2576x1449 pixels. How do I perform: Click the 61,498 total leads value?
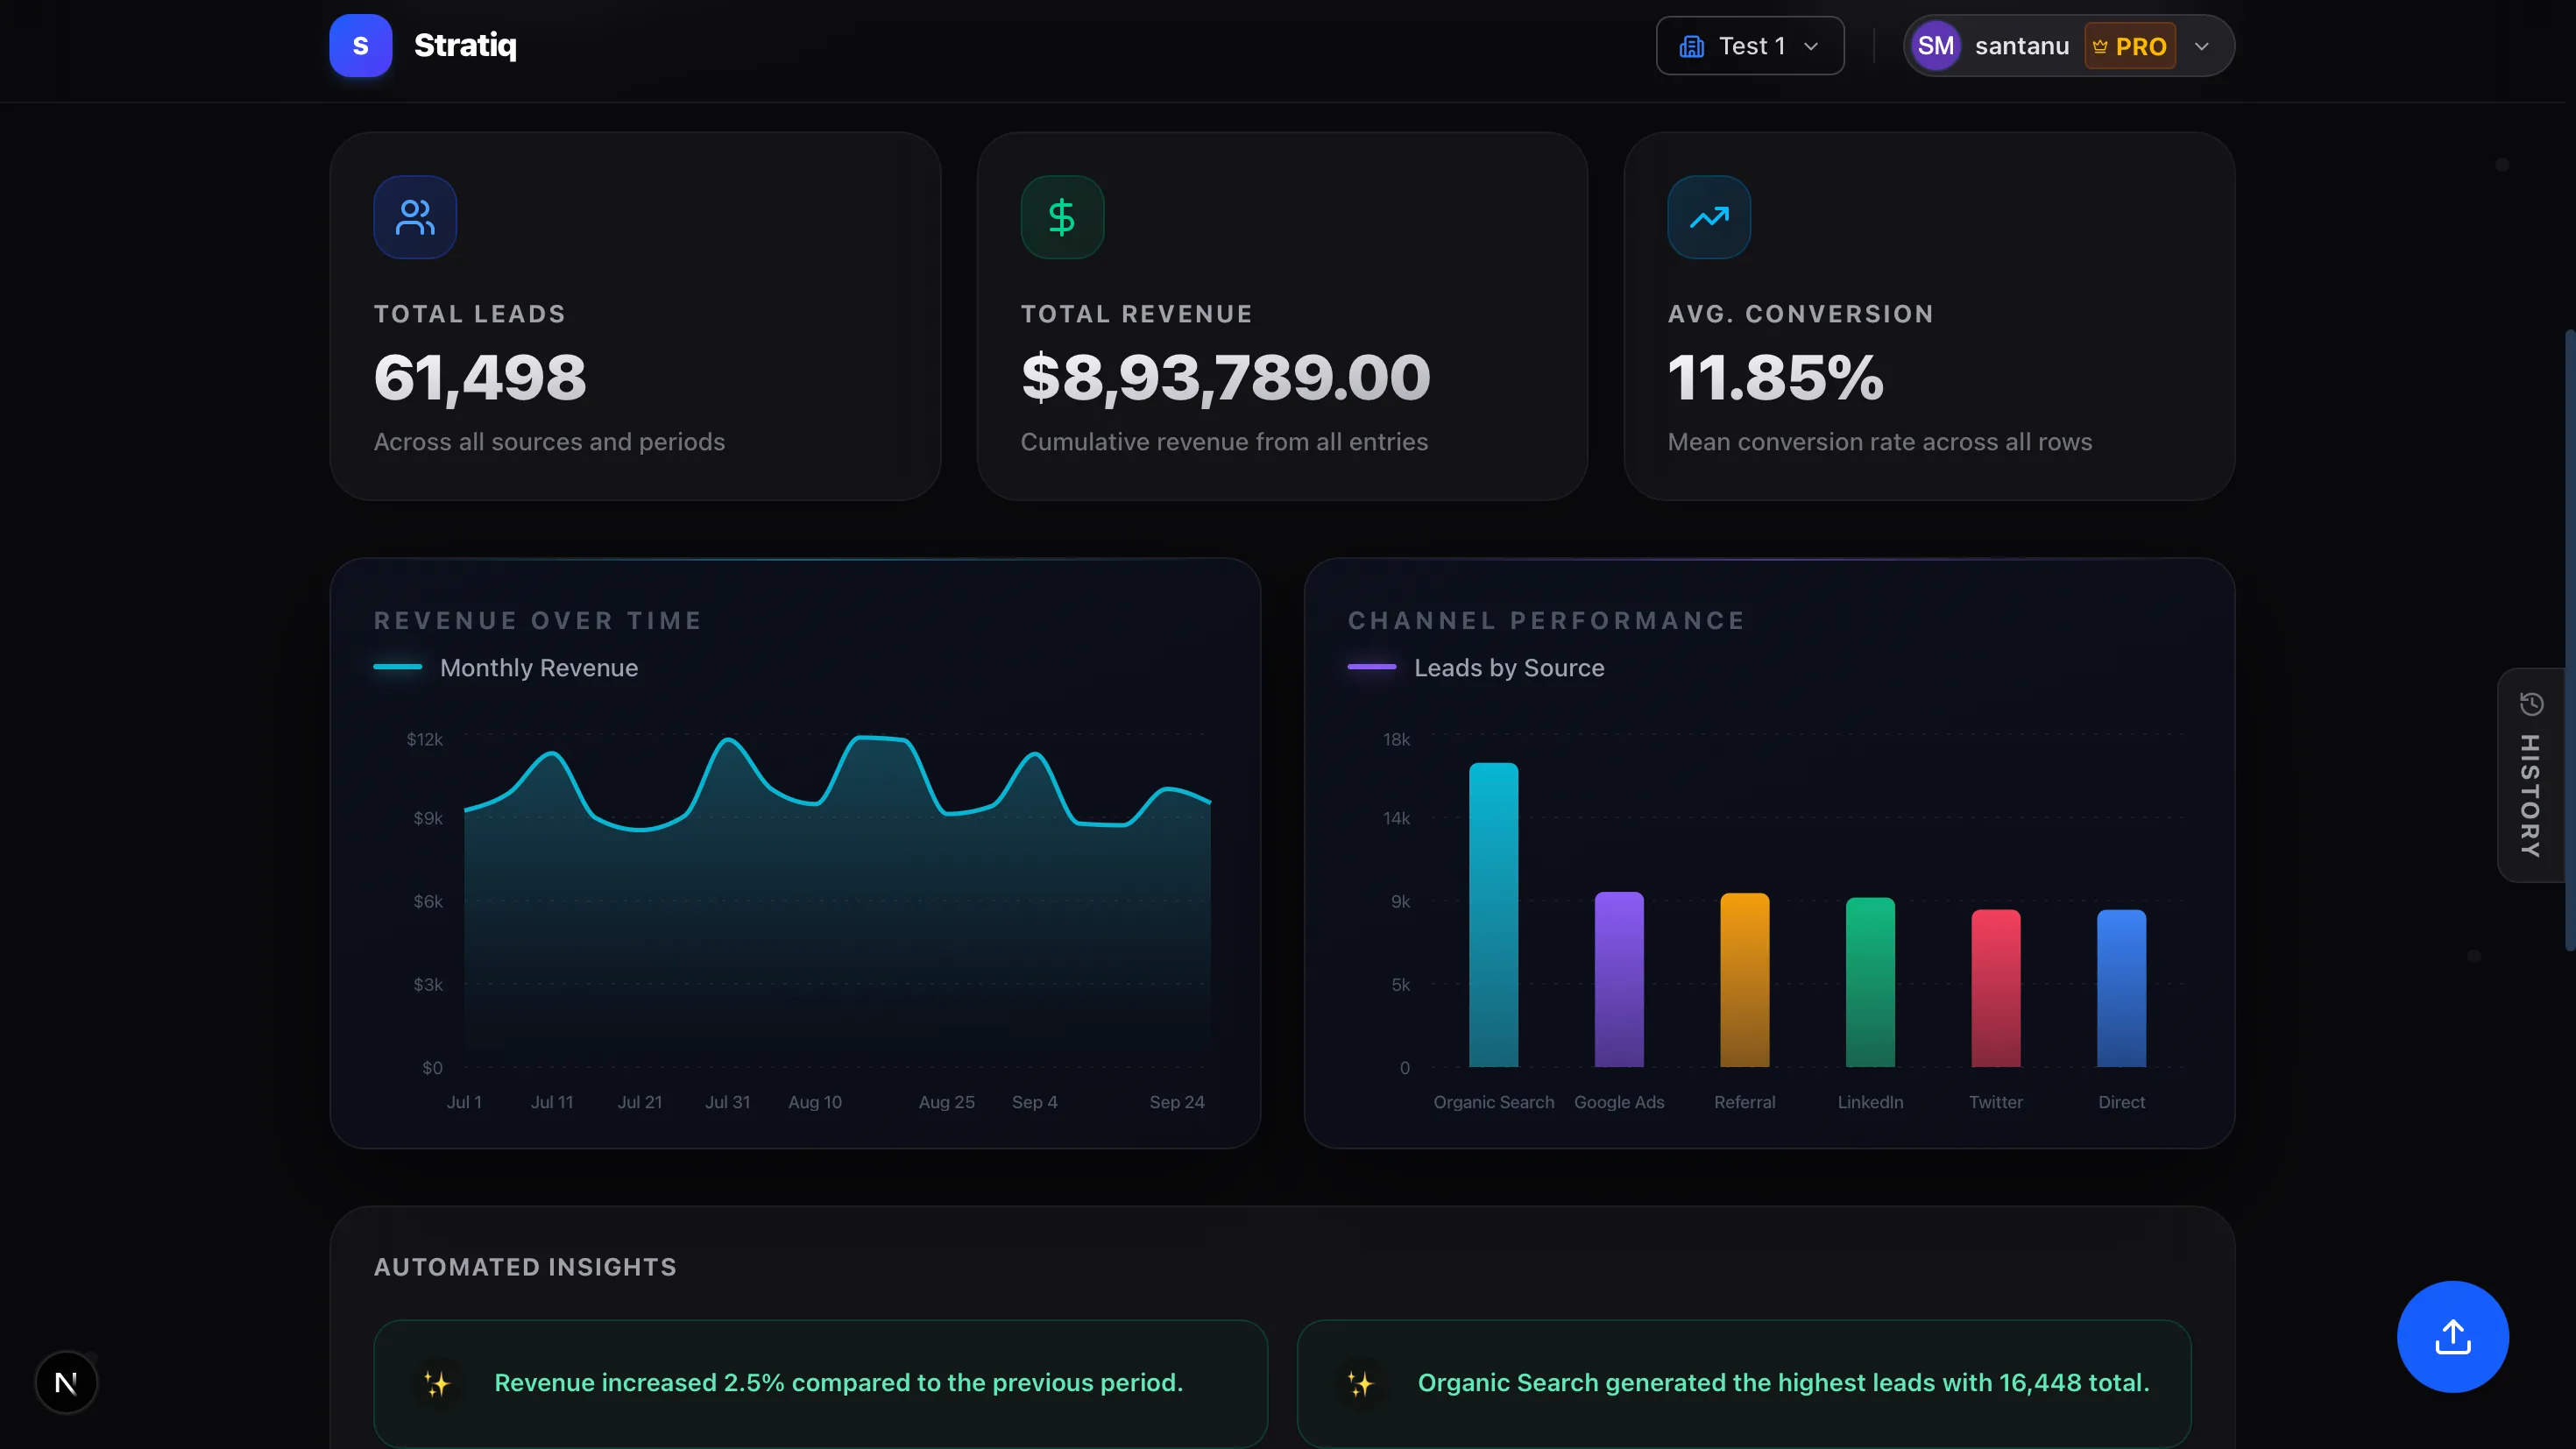click(480, 378)
